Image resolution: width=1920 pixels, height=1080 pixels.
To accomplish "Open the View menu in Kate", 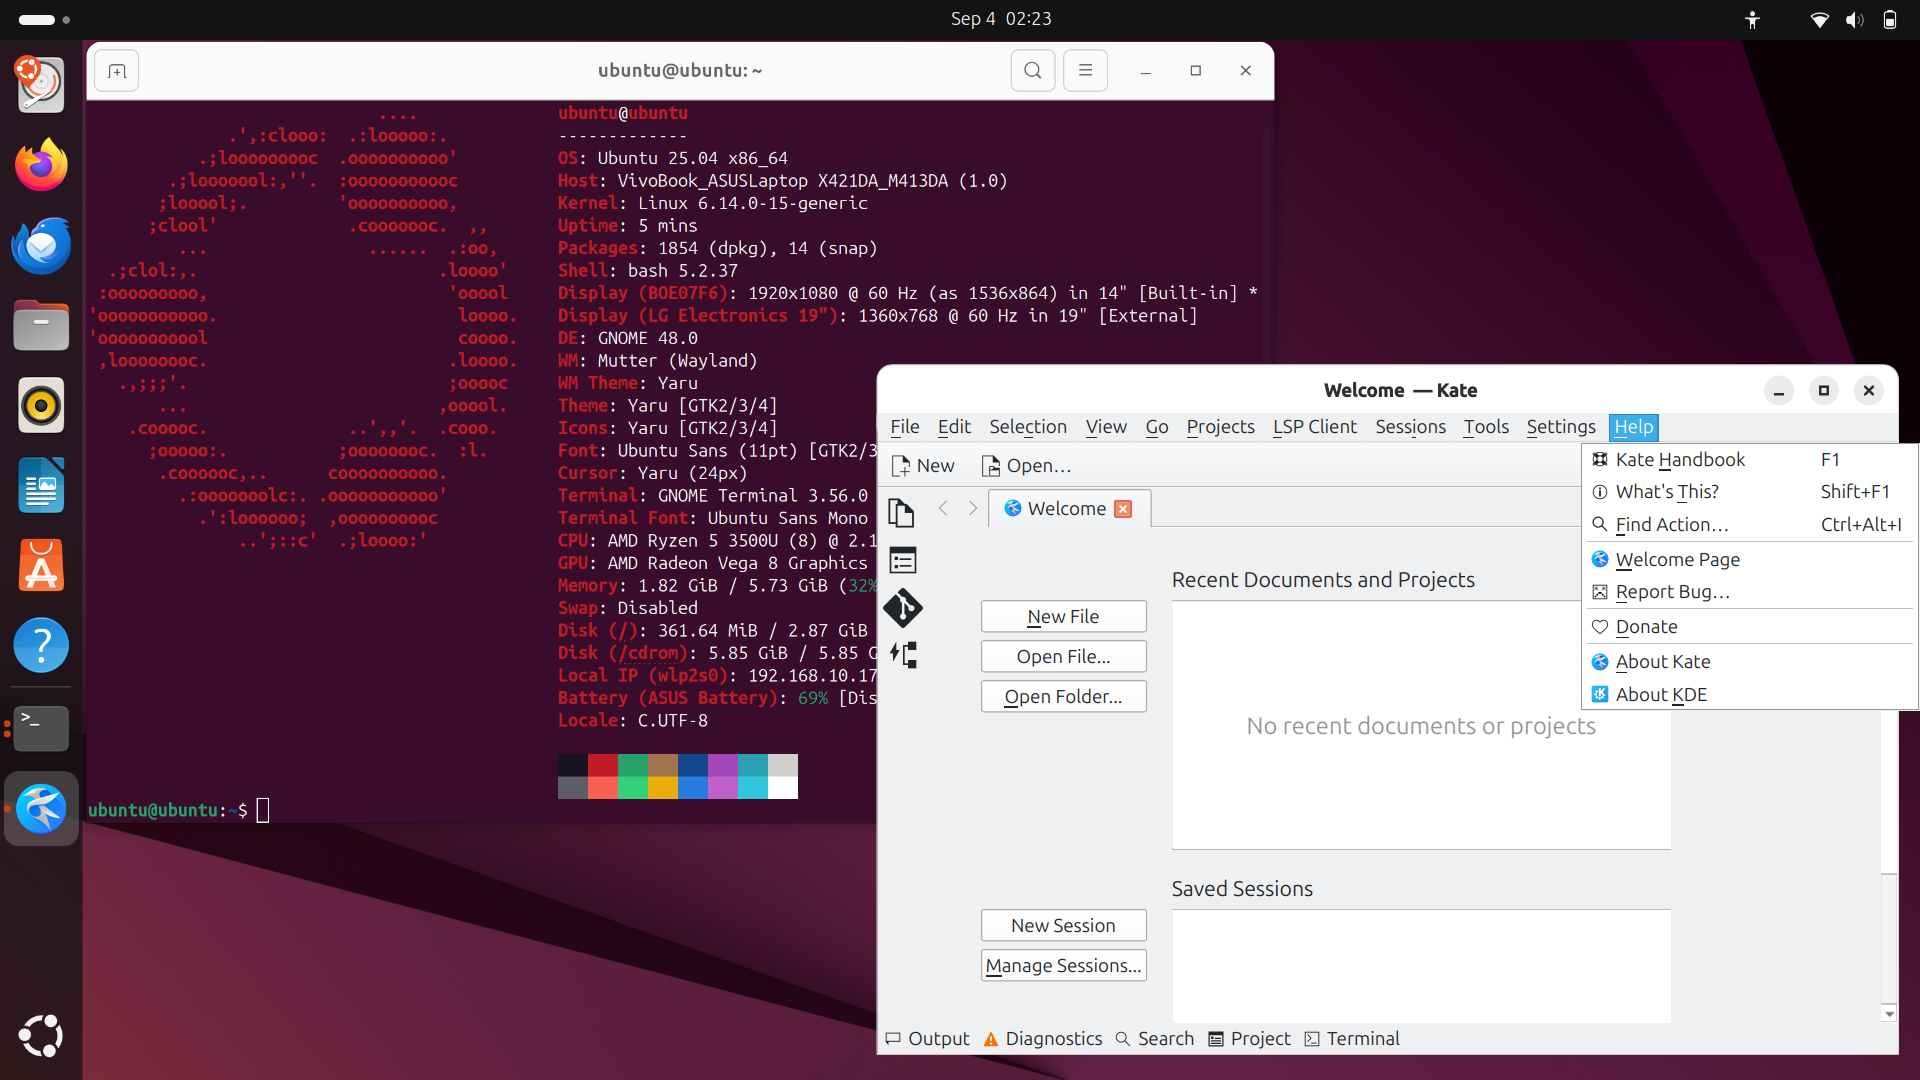I will pyautogui.click(x=1106, y=427).
